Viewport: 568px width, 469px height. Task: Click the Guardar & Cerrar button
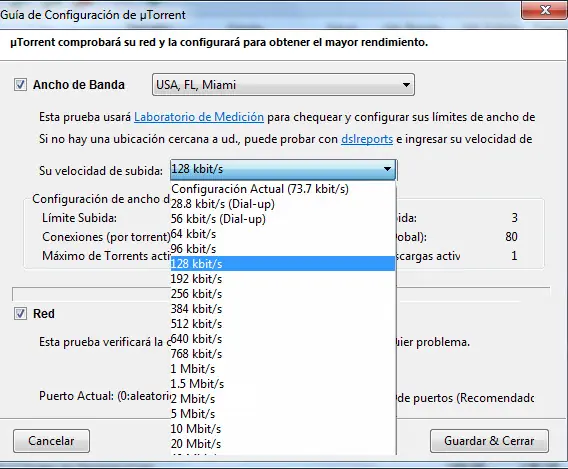489,441
